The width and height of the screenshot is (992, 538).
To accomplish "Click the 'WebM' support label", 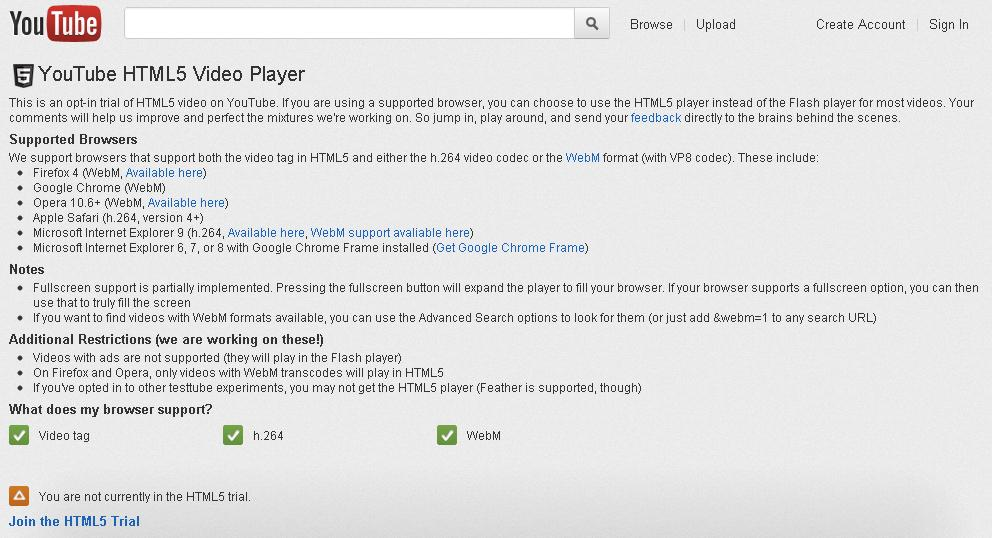I will pos(483,435).
